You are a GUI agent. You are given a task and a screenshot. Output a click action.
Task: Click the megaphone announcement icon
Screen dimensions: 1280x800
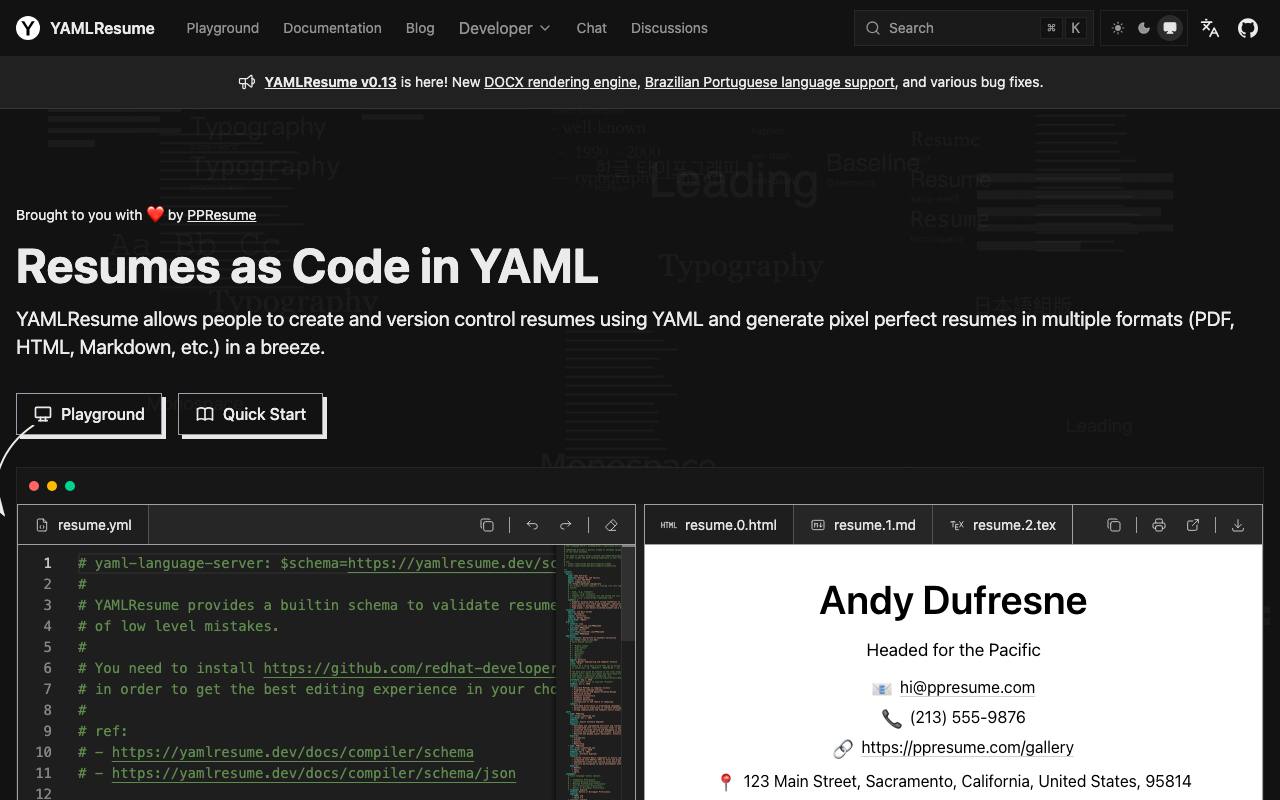[x=247, y=82]
